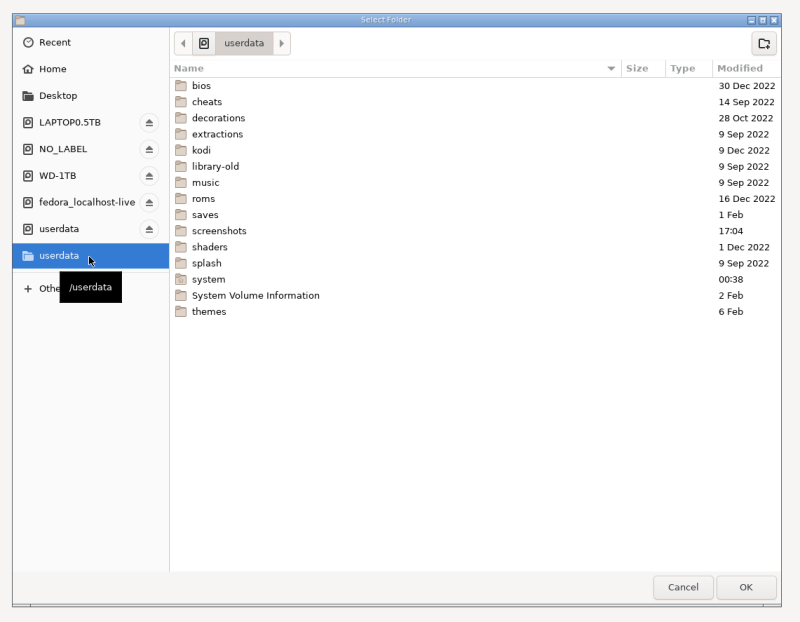Select the cheats folder
Image resolution: width=800 pixels, height=622 pixels.
coord(474,102)
